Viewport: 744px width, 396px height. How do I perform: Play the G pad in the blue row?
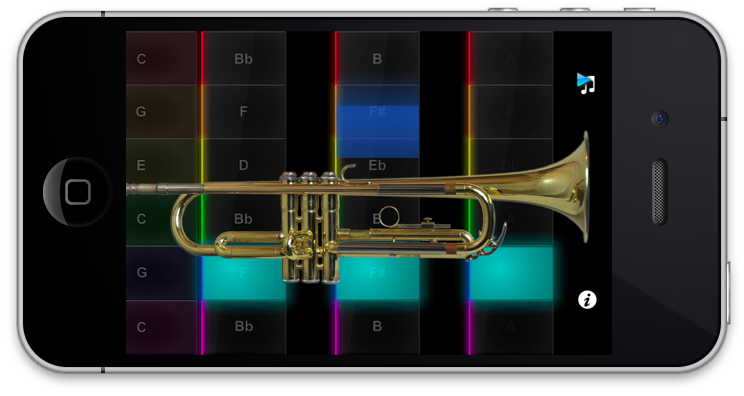161,273
